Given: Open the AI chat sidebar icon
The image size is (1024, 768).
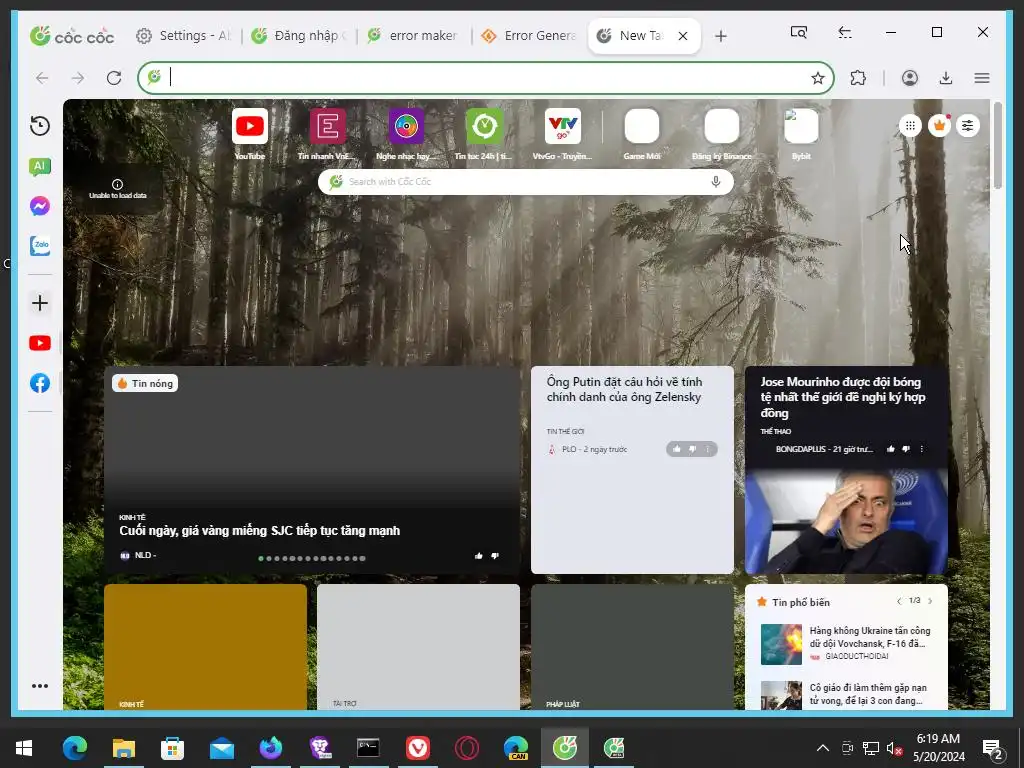Looking at the screenshot, I should tap(40, 167).
